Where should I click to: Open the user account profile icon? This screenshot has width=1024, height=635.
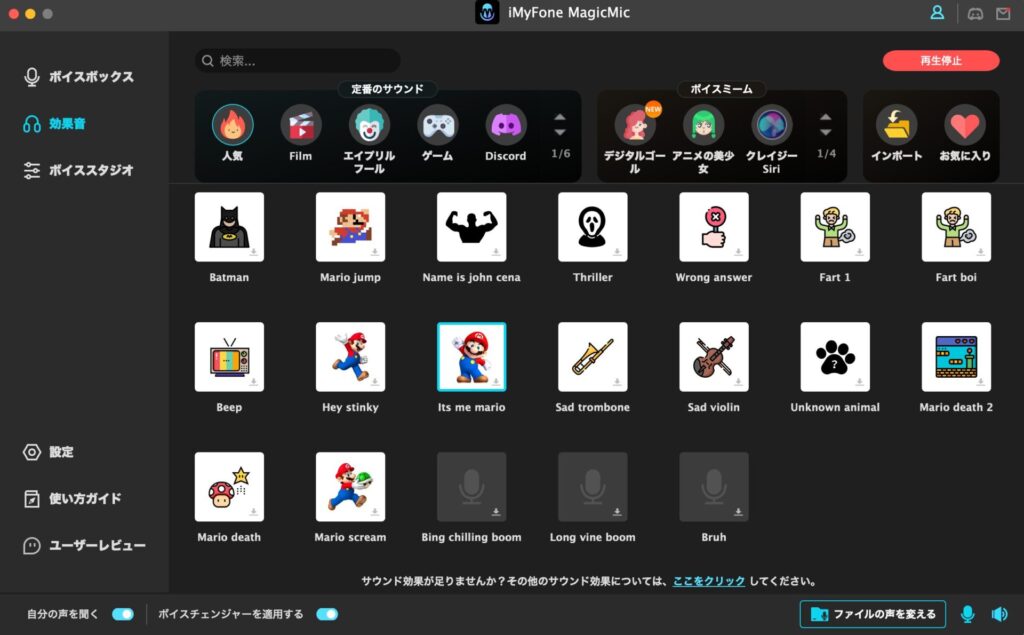click(937, 13)
